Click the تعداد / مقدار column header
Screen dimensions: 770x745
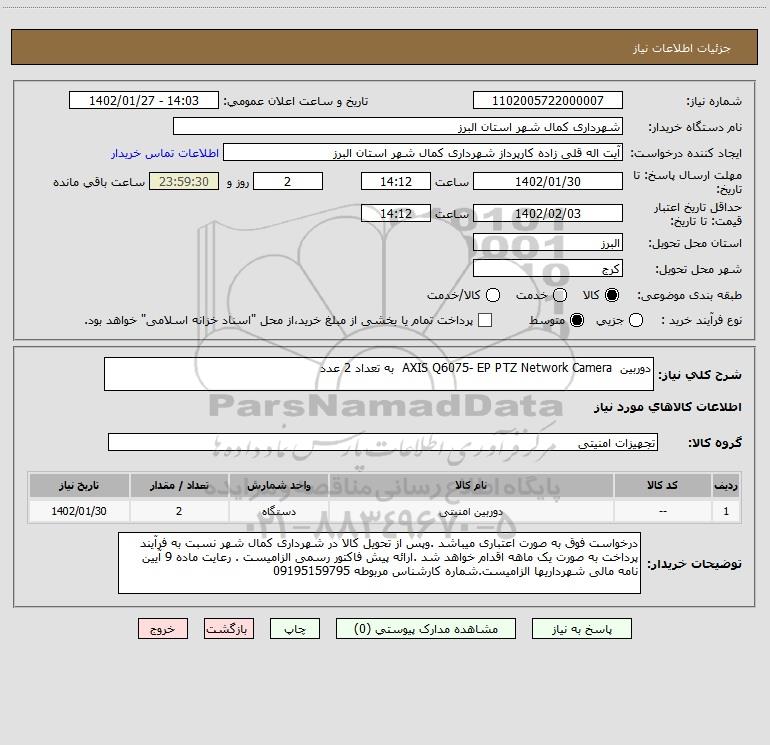179,485
